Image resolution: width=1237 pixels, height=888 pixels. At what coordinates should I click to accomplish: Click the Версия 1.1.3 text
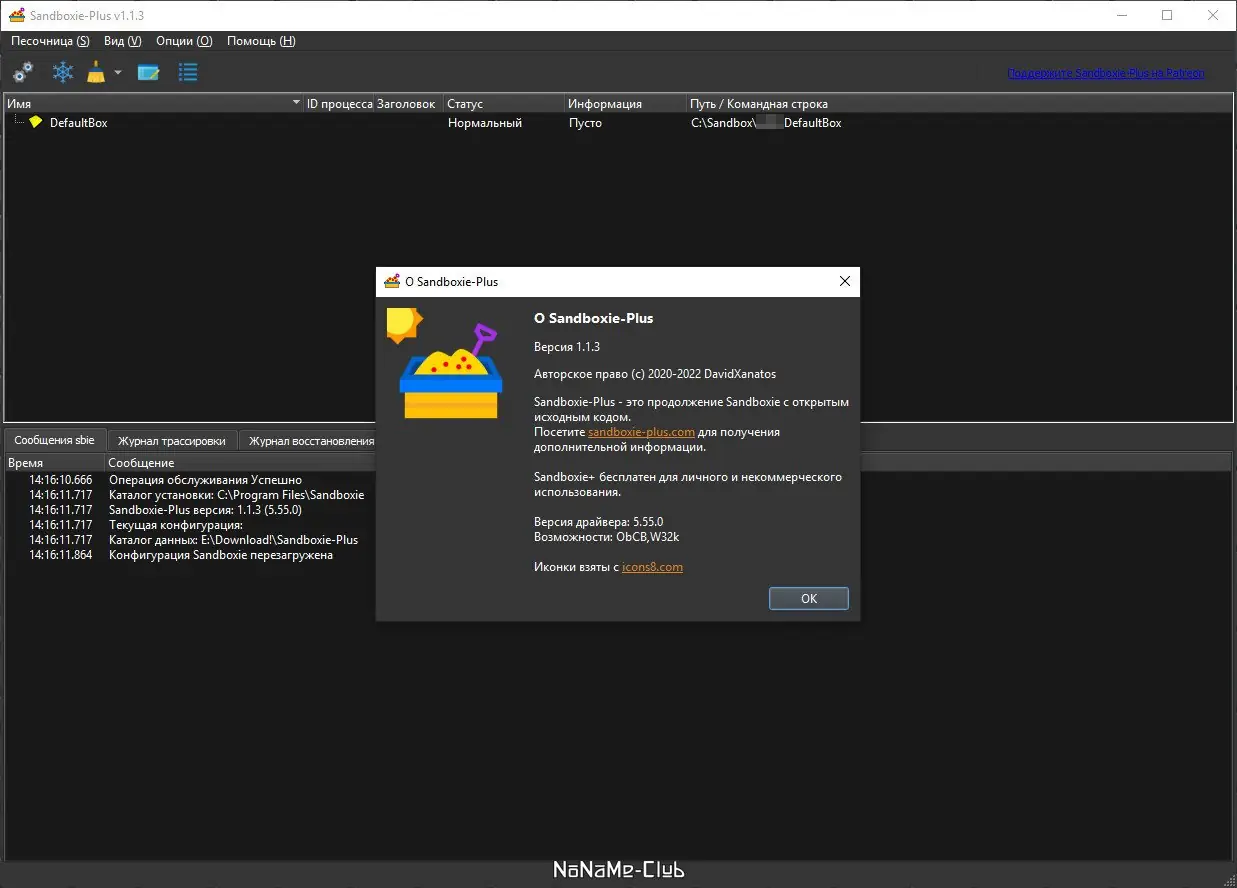[x=567, y=346]
